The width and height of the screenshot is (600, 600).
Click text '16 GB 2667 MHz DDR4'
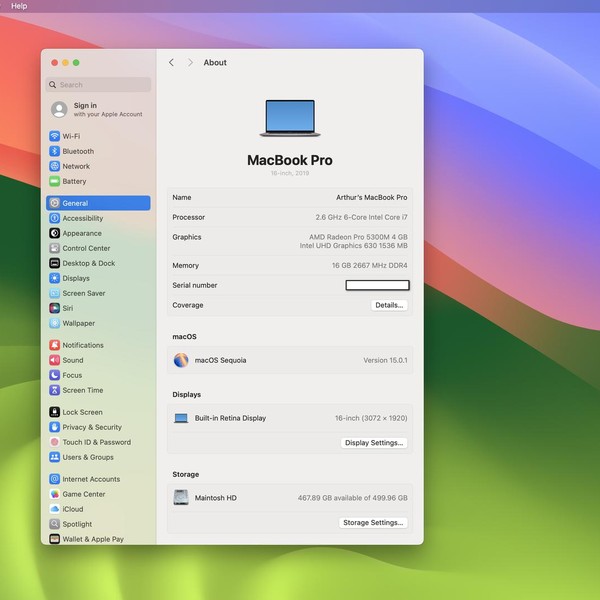370,266
